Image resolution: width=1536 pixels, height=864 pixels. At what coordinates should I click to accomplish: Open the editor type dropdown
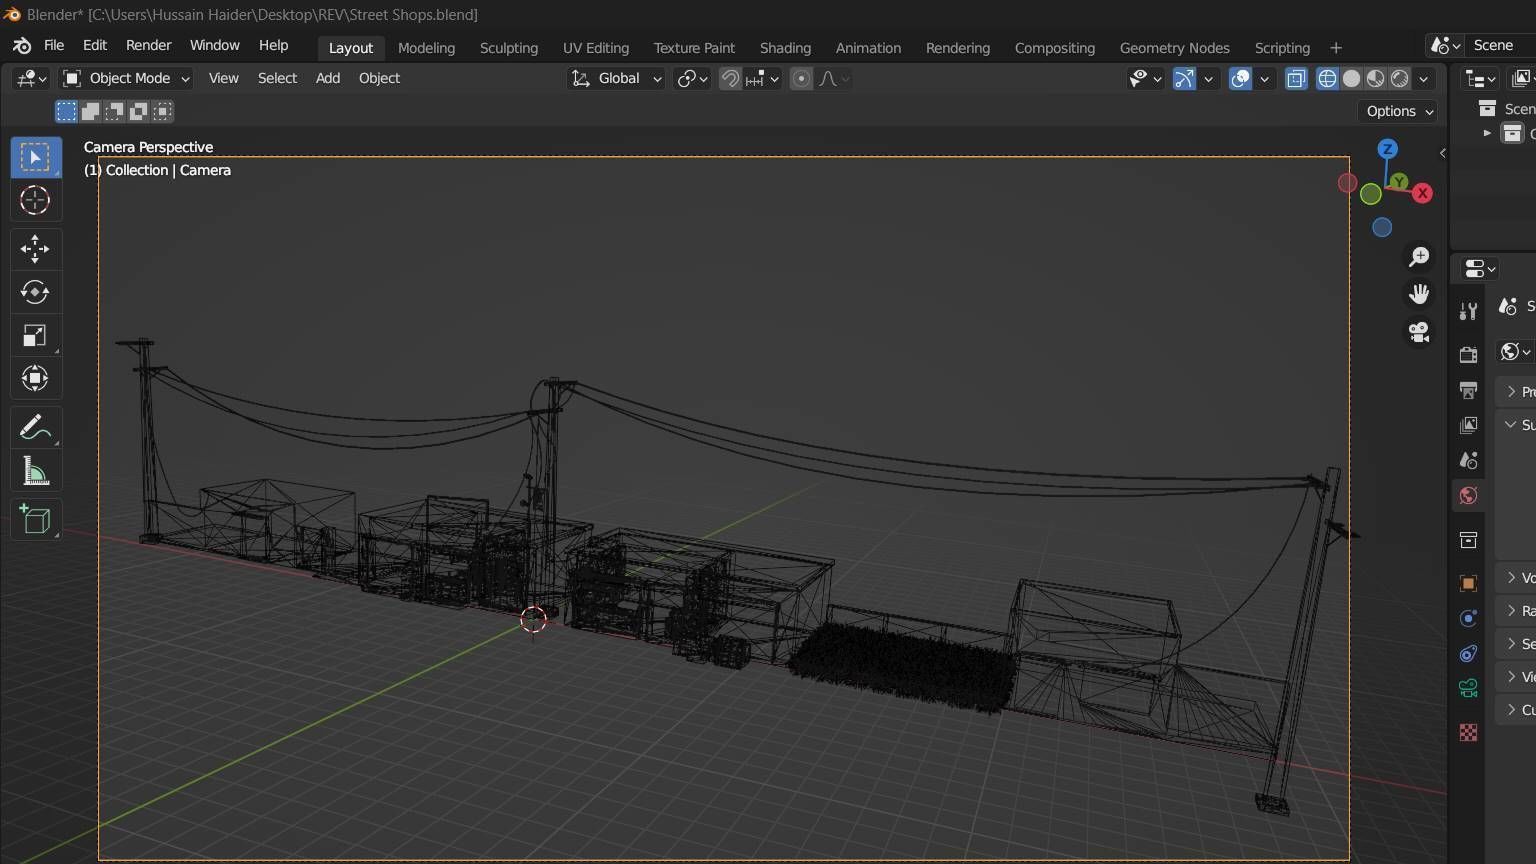(x=31, y=78)
